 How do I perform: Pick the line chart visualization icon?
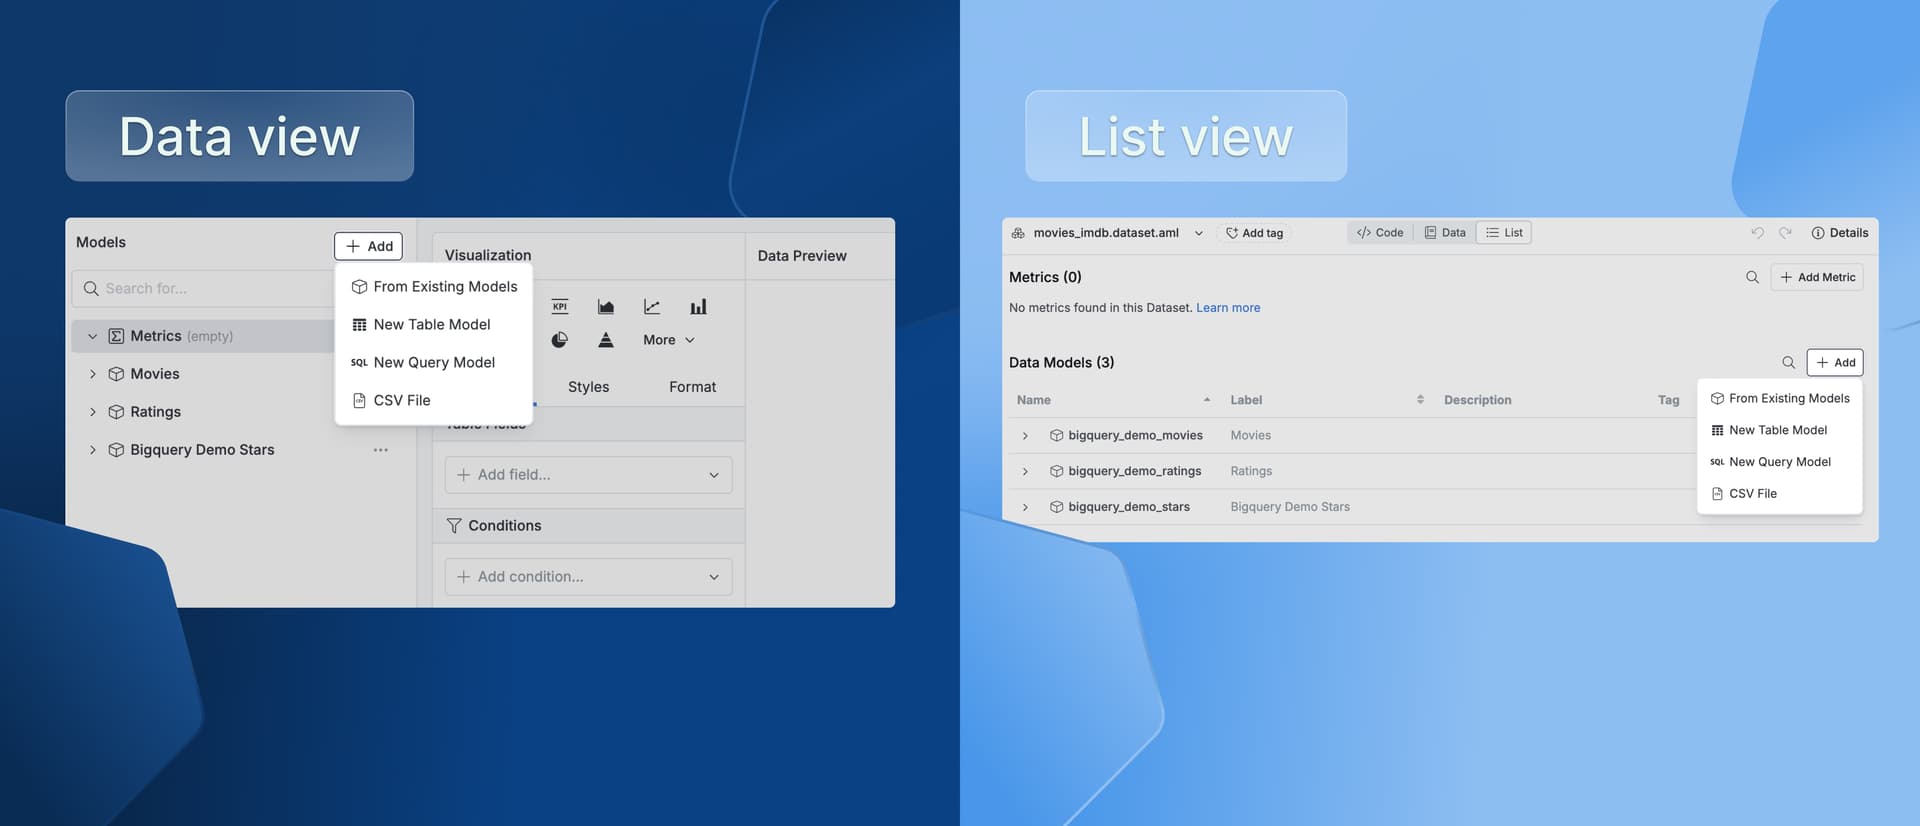652,307
